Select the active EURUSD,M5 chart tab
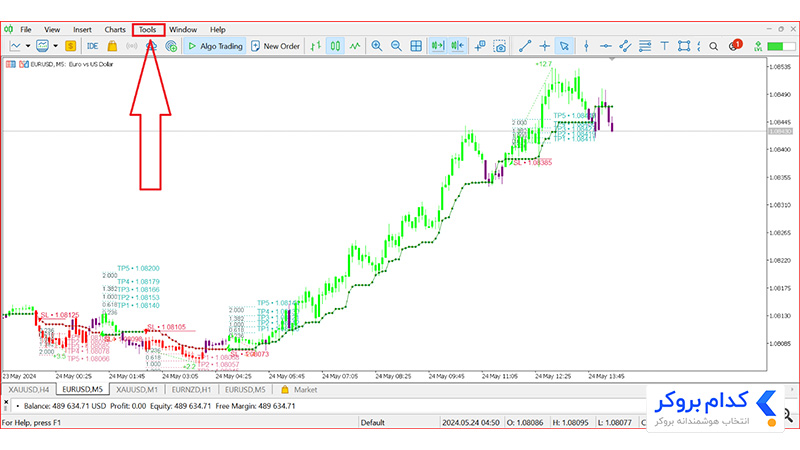 [82, 389]
